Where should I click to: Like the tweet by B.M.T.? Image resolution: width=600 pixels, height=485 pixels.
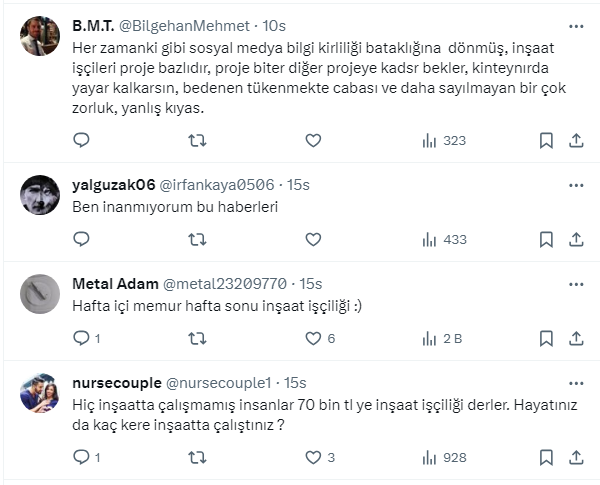[313, 141]
